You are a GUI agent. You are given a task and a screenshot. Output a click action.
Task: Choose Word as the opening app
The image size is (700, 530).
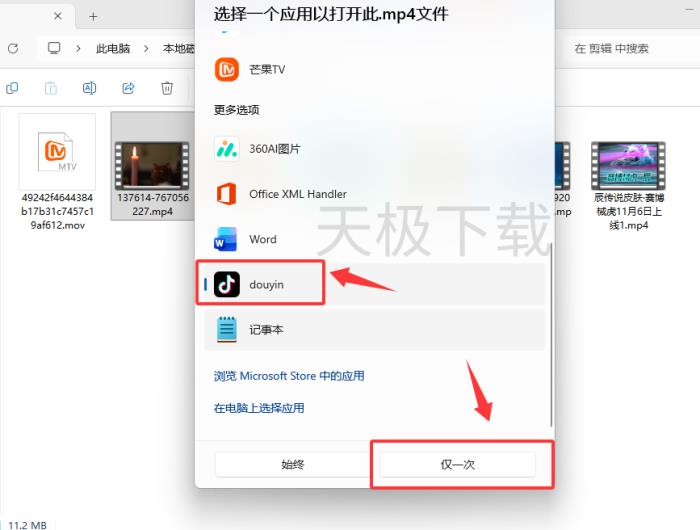(x=262, y=239)
